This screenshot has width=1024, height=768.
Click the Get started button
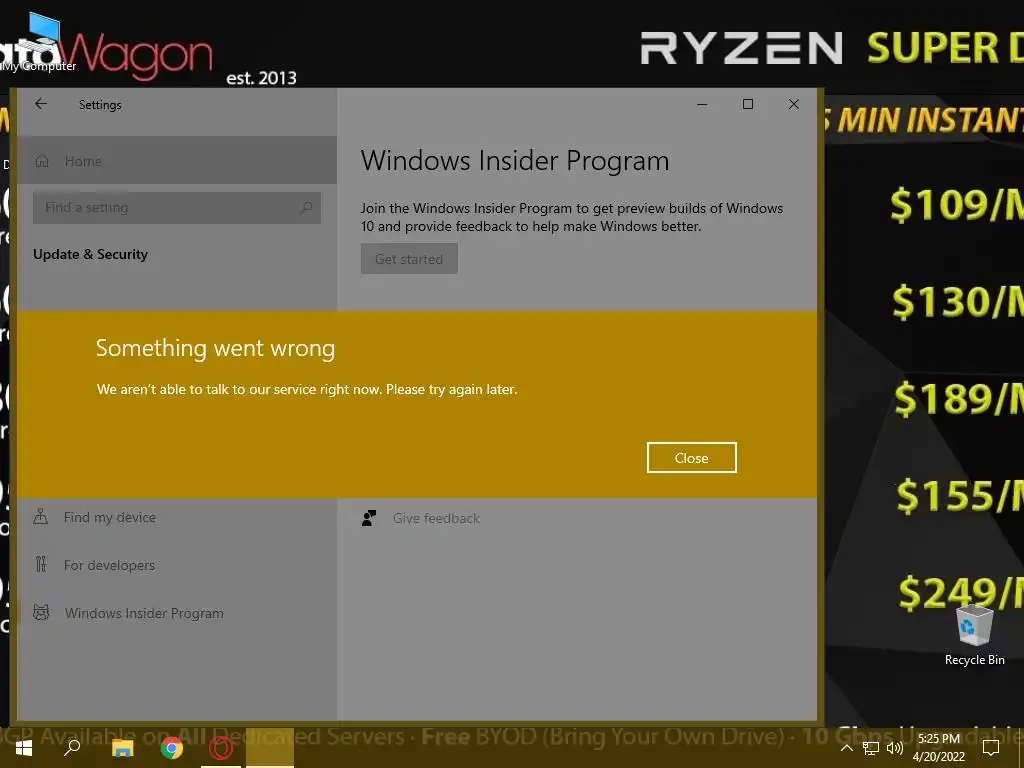(409, 259)
